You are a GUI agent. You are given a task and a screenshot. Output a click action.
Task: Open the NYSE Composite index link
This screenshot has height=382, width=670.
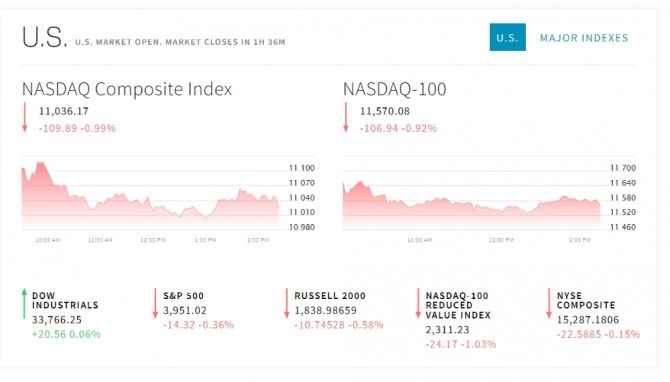pos(586,300)
